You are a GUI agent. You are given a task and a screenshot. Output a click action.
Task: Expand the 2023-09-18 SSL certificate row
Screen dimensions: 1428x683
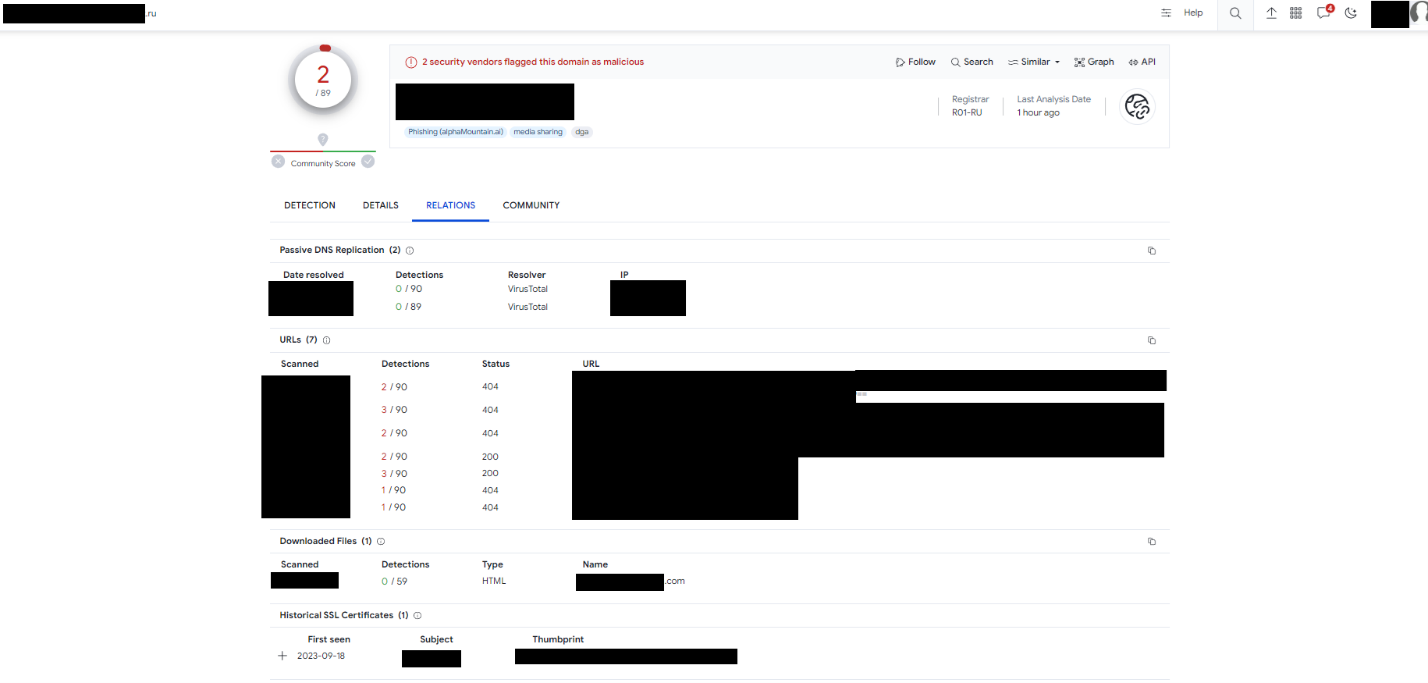pos(282,656)
